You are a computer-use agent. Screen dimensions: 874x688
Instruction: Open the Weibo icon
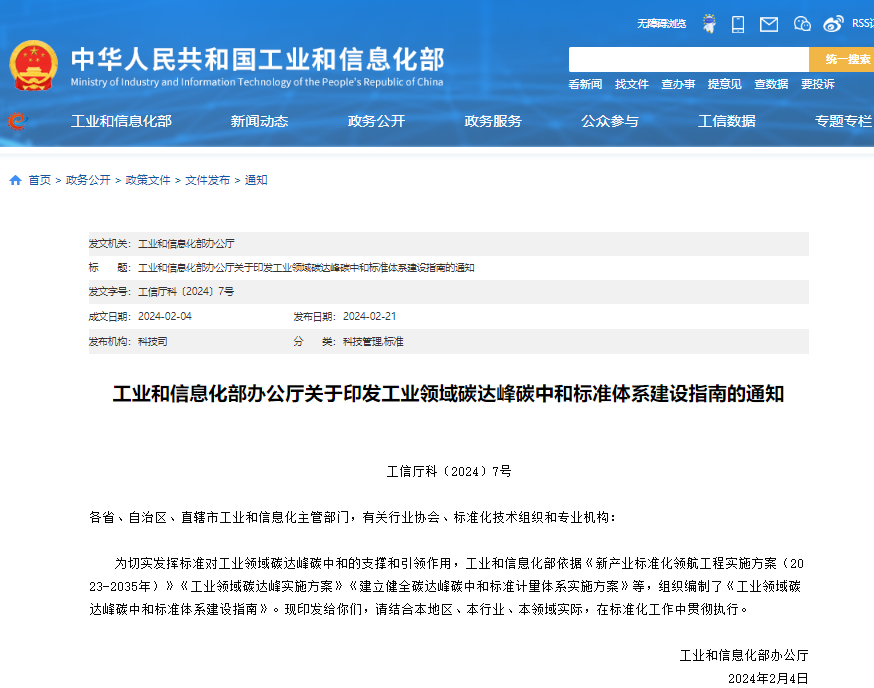coord(833,23)
